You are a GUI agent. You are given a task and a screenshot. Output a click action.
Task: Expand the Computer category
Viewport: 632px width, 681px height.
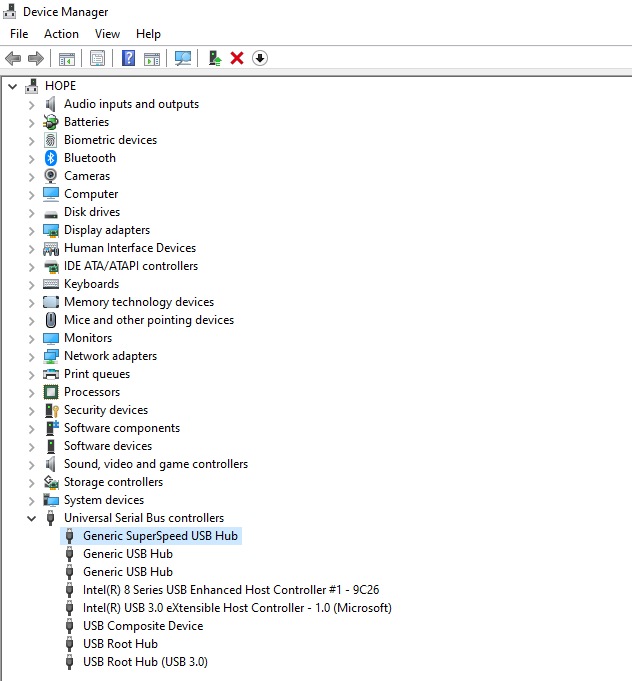click(x=31, y=195)
